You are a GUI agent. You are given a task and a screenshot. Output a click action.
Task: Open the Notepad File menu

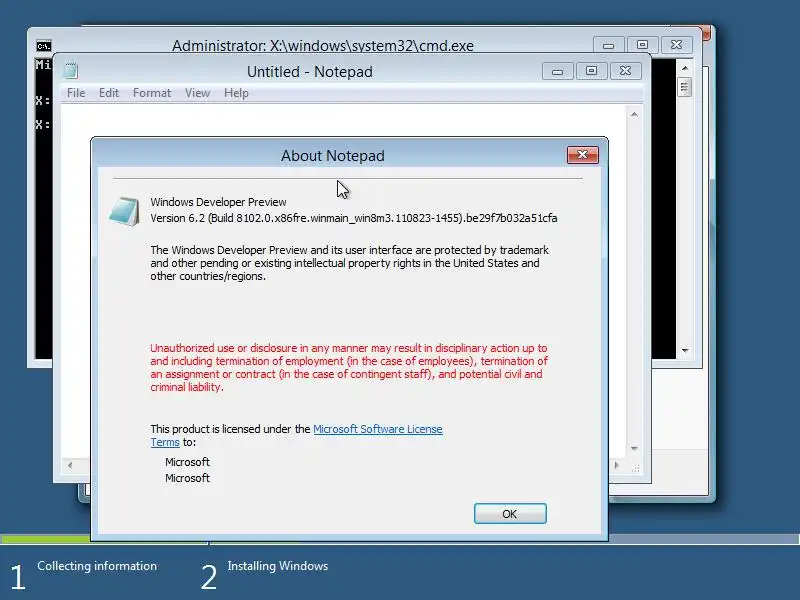pos(76,93)
